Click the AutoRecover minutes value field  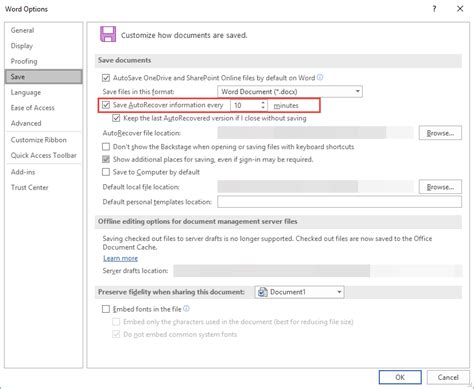click(x=245, y=105)
